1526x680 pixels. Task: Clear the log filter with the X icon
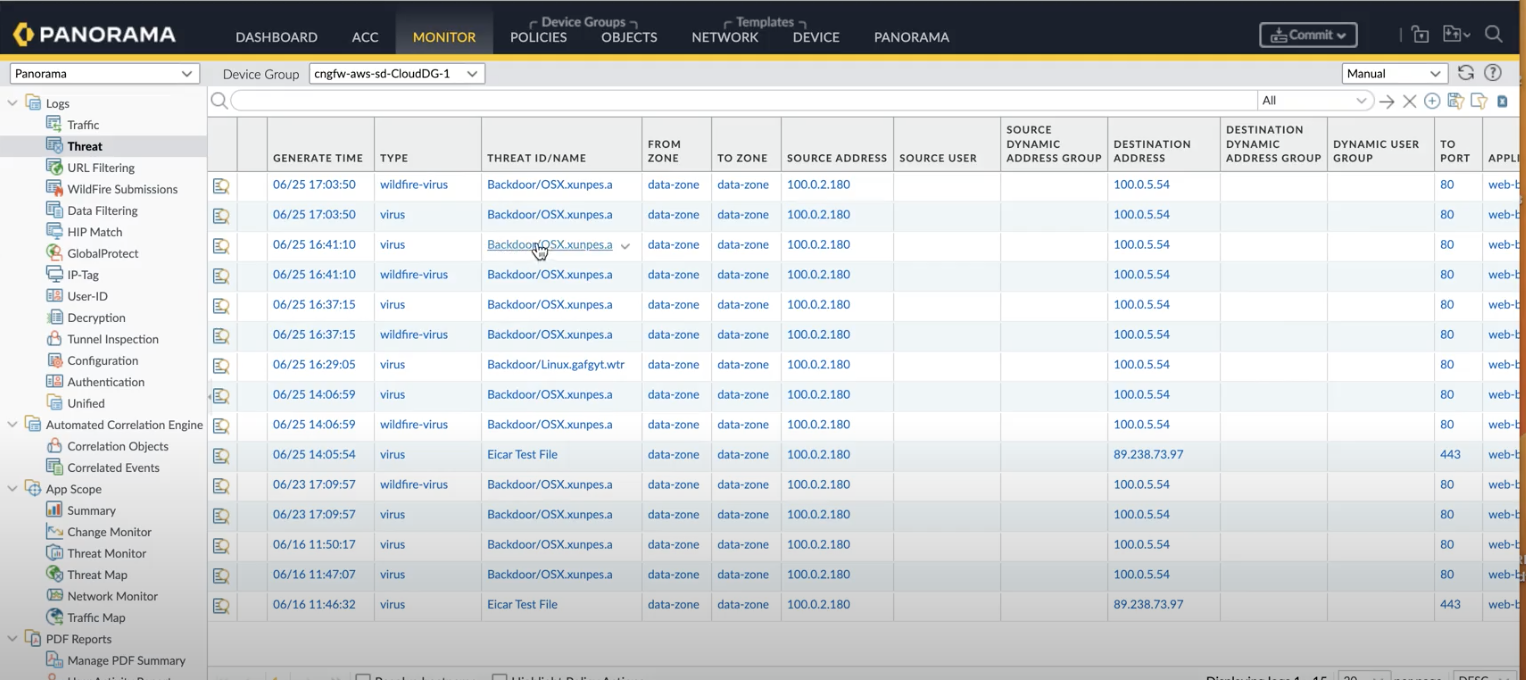pyautogui.click(x=1409, y=101)
